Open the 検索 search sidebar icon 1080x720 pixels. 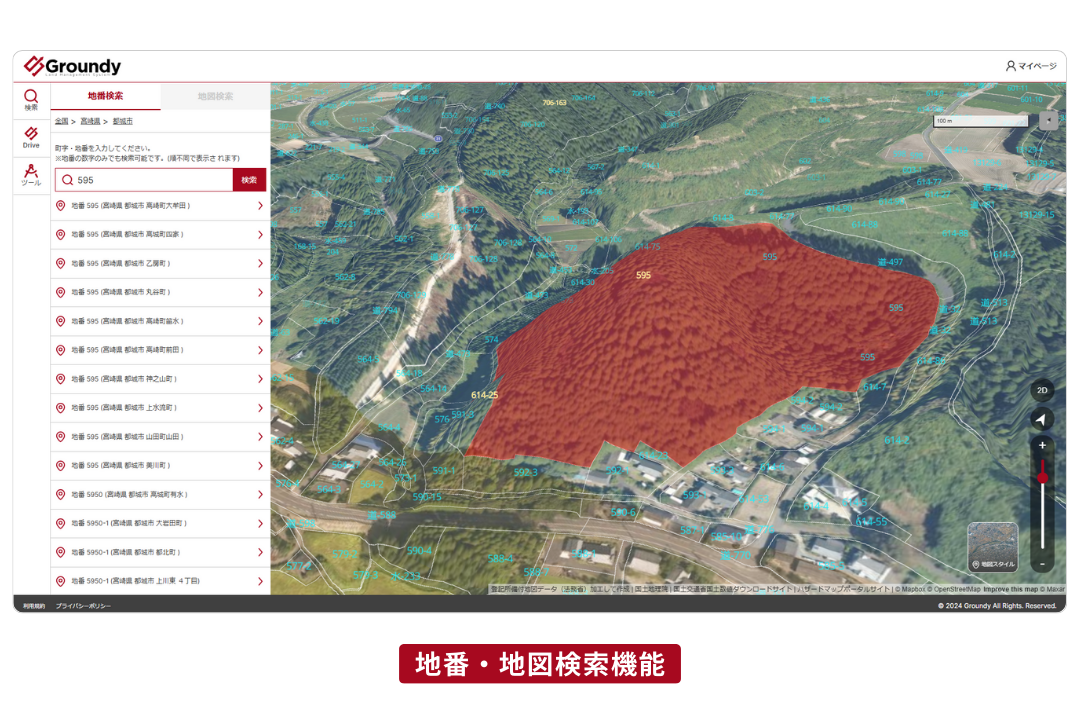coord(31,100)
